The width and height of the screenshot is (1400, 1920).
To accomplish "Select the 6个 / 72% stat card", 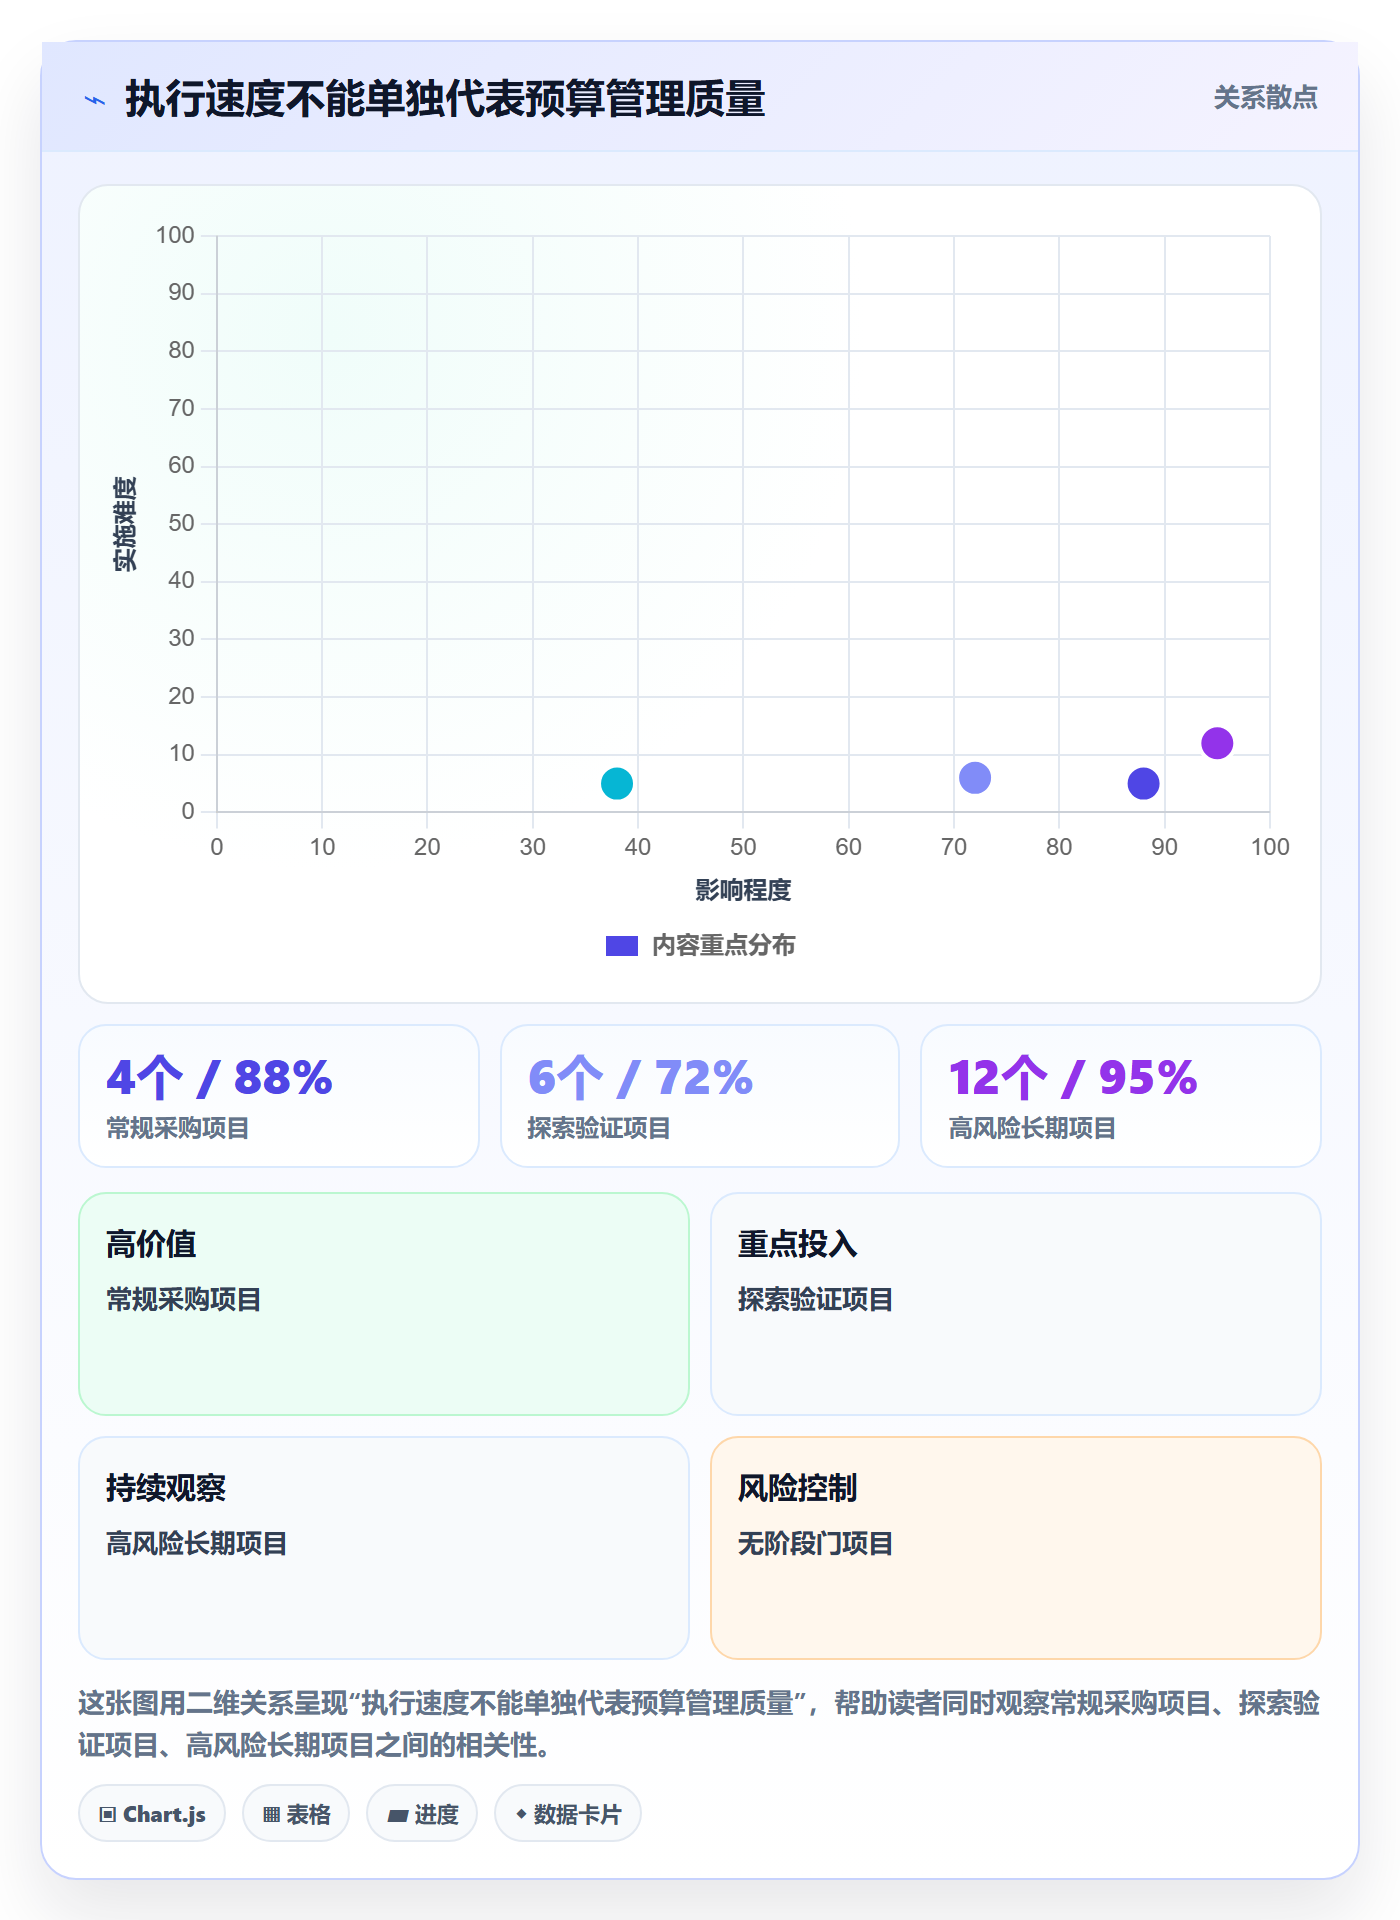I will (x=700, y=1096).
